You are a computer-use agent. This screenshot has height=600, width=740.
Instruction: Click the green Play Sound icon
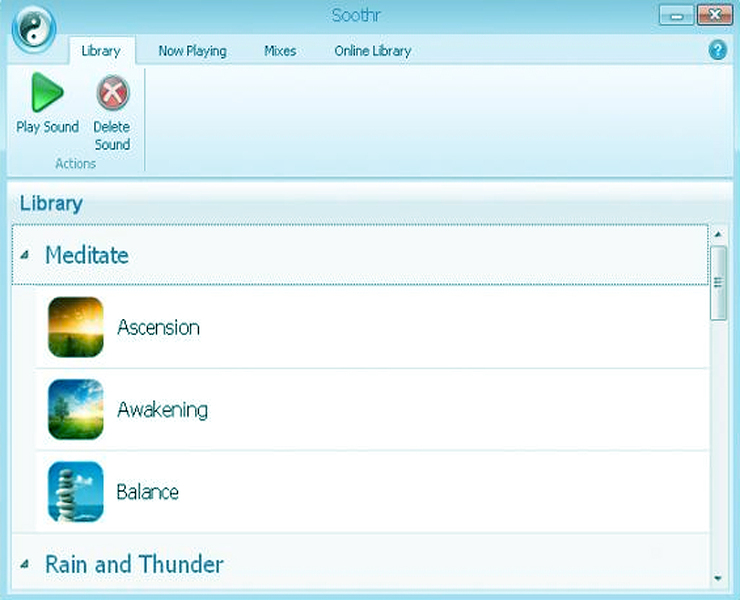pyautogui.click(x=47, y=92)
